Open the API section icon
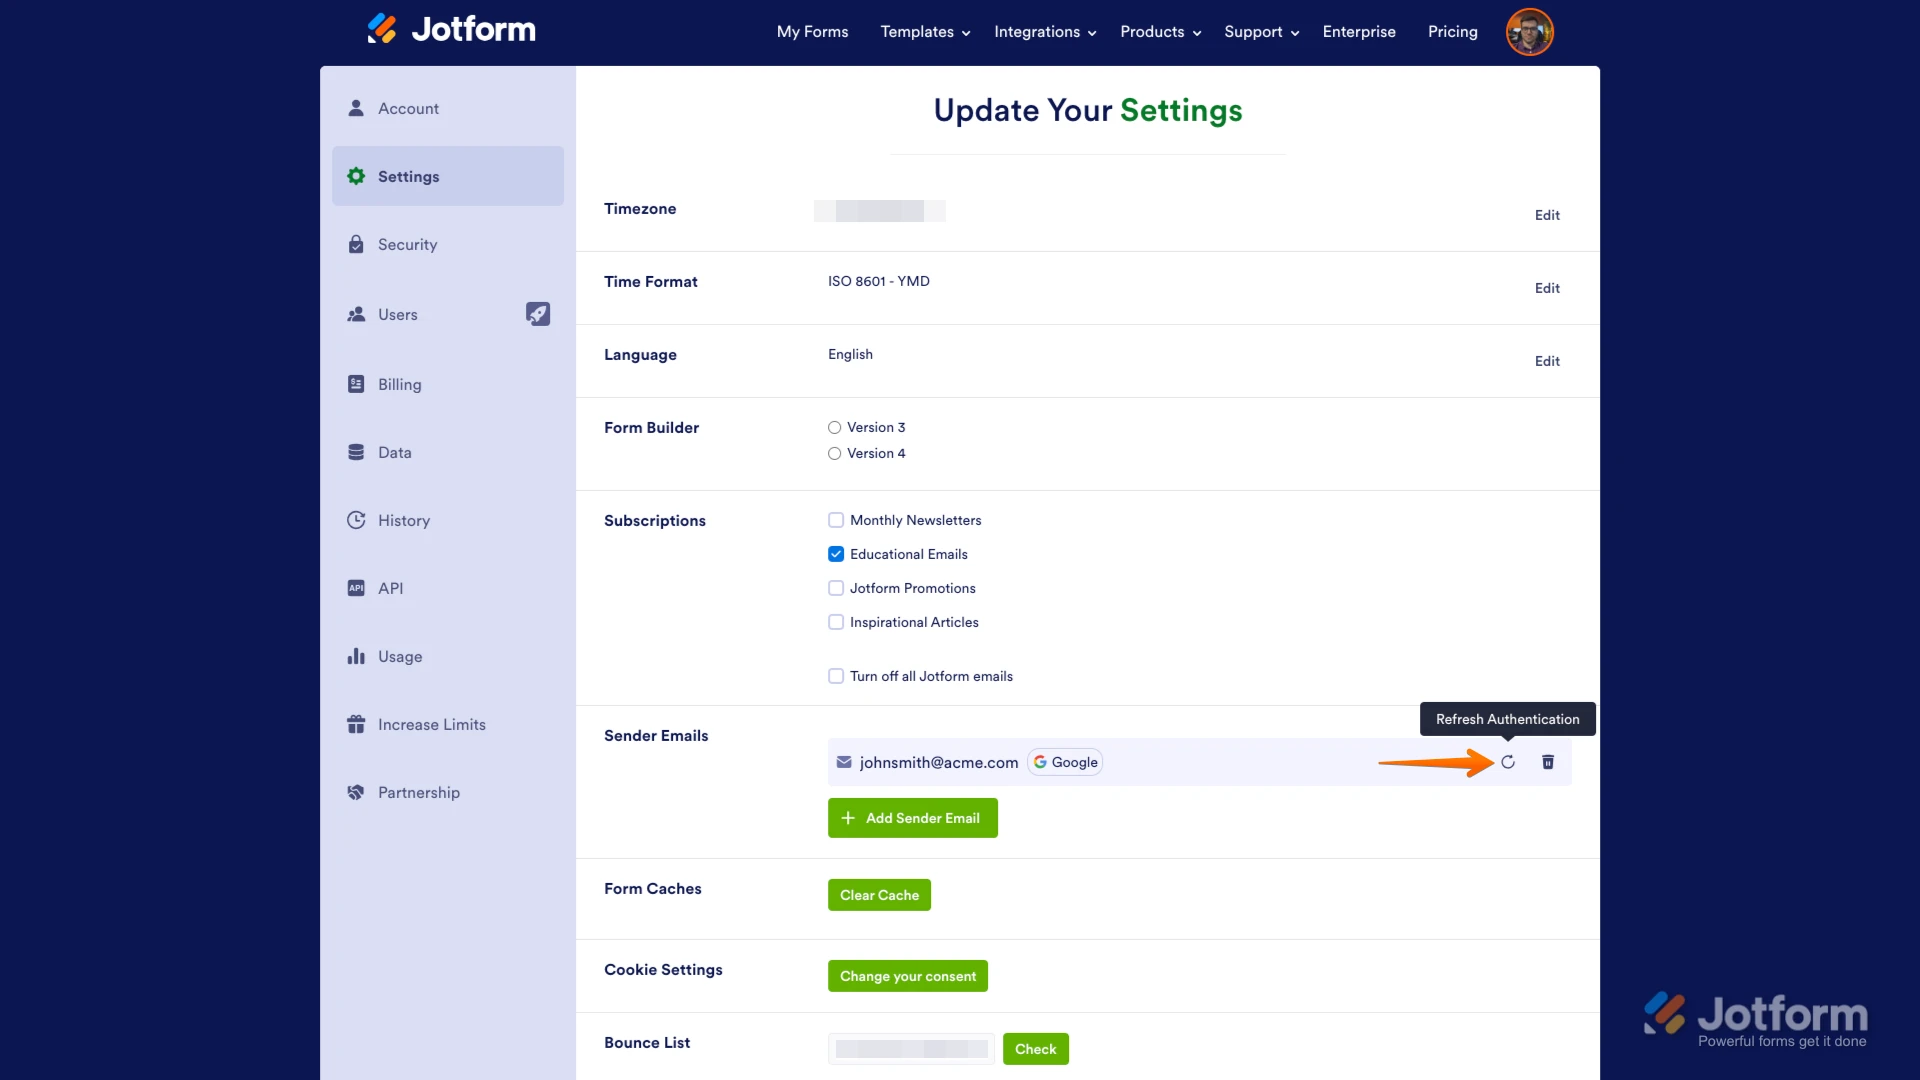 point(356,588)
